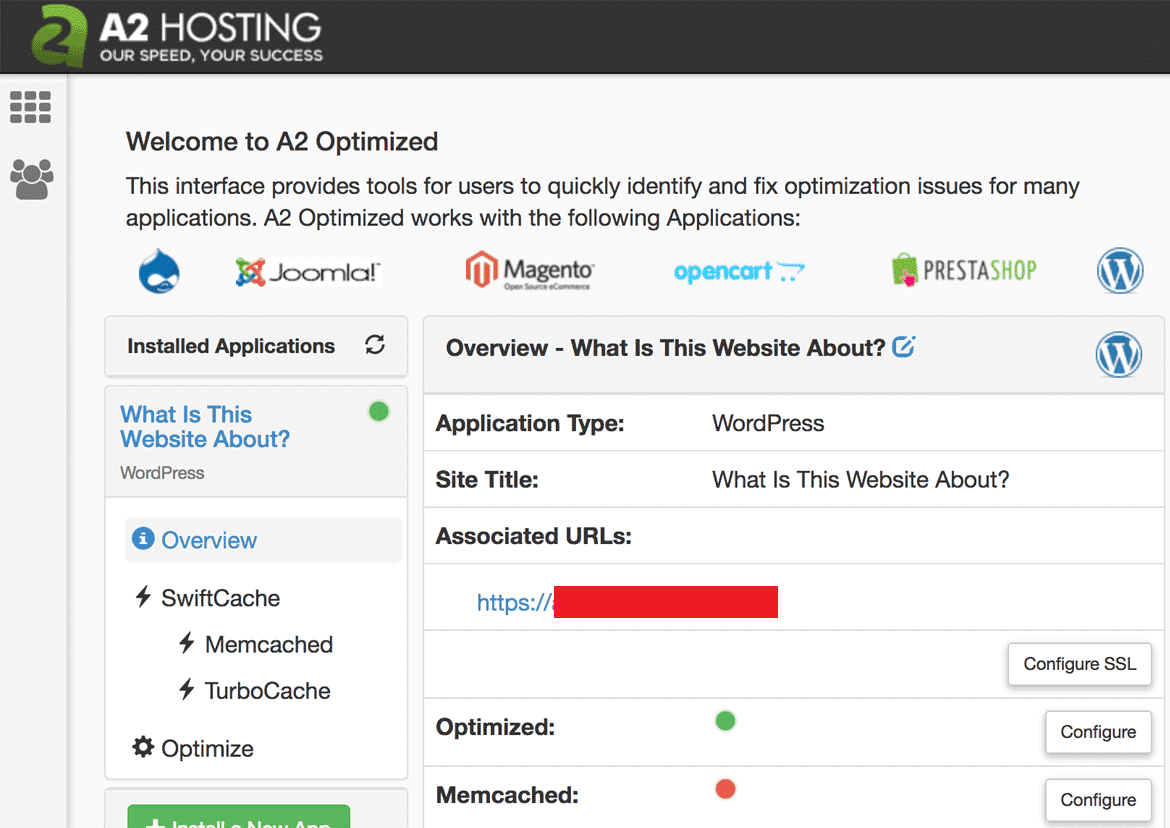Image resolution: width=1170 pixels, height=828 pixels.
Task: Click Configure button in Memcached row
Action: (1098, 800)
